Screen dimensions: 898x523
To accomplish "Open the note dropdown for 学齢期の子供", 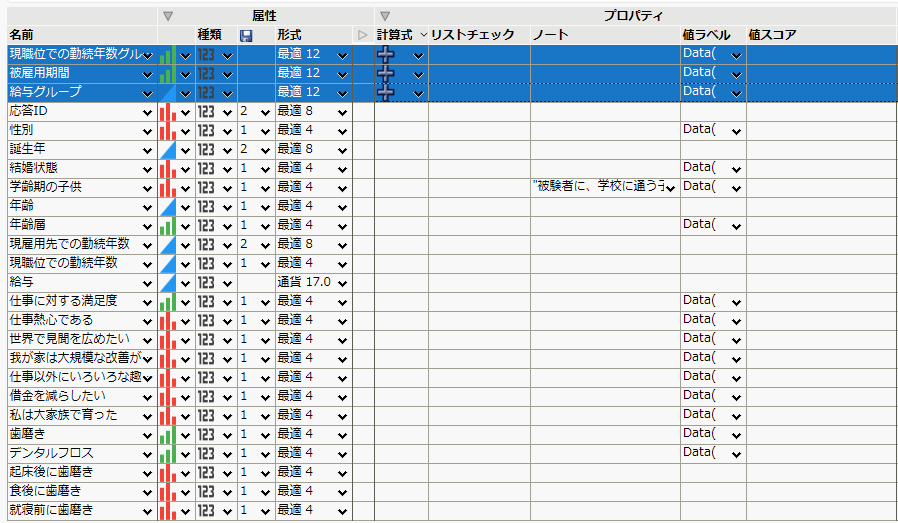I will click(x=671, y=188).
